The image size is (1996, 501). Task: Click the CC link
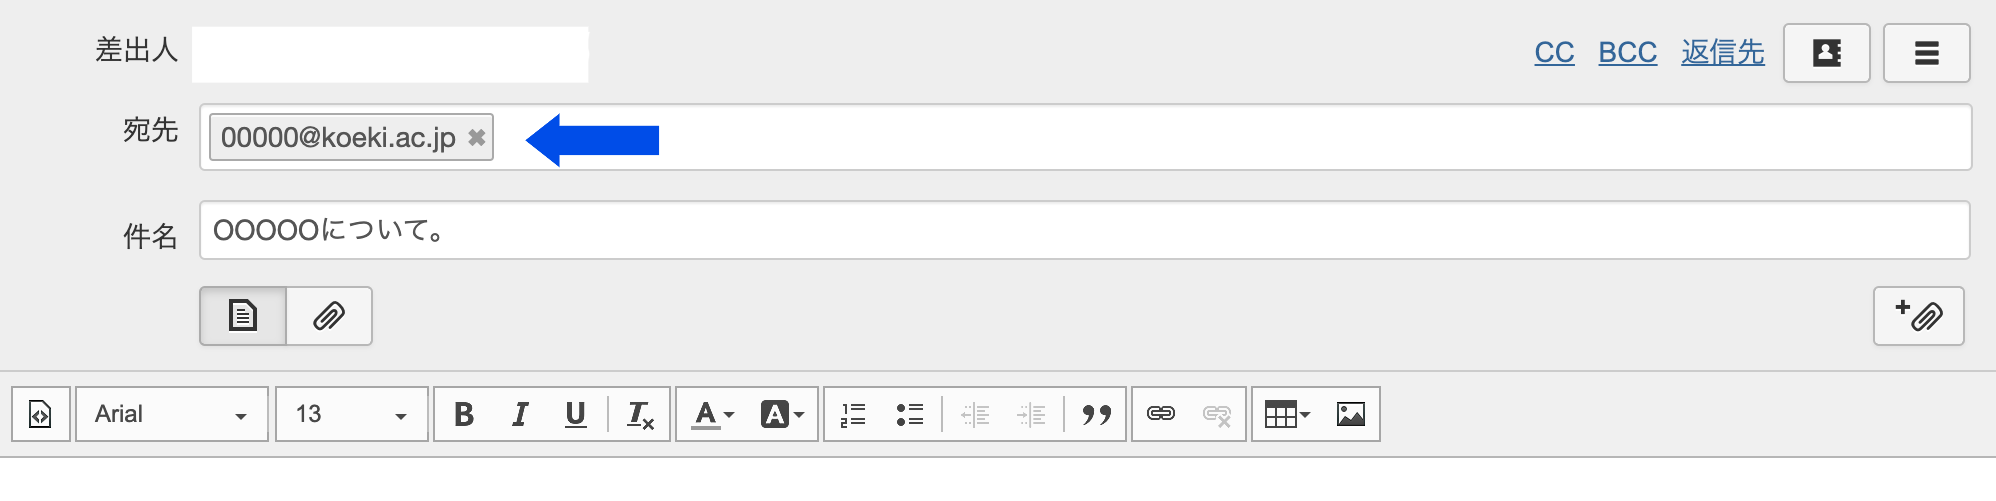[1554, 52]
